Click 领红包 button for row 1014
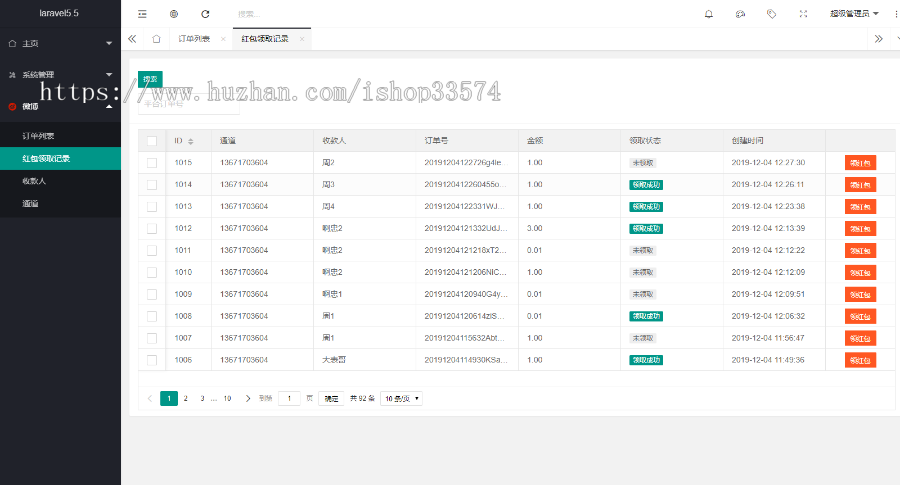 [860, 185]
